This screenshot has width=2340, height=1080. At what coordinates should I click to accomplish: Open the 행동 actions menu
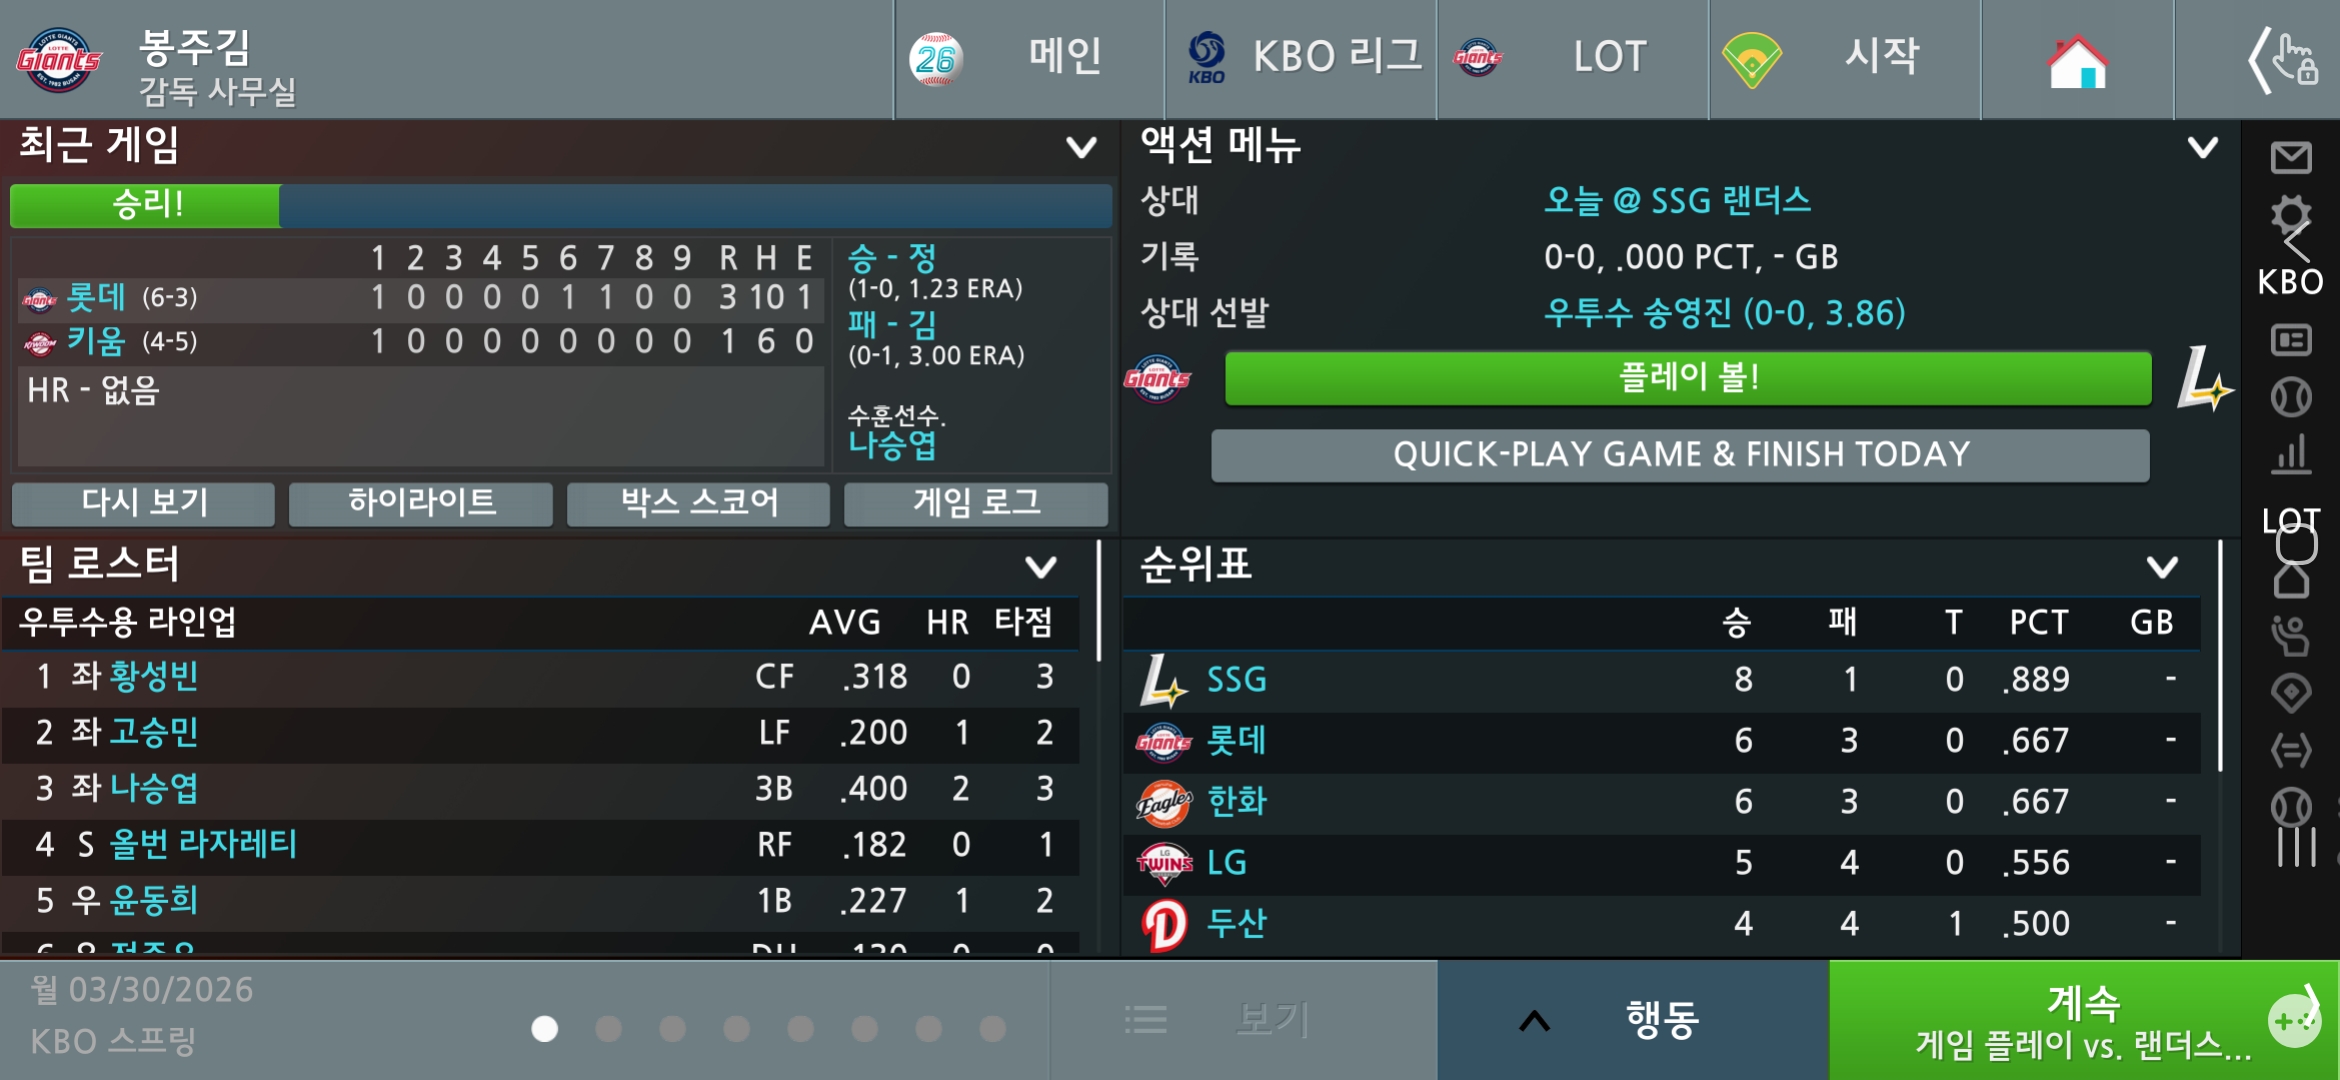click(x=1633, y=1020)
